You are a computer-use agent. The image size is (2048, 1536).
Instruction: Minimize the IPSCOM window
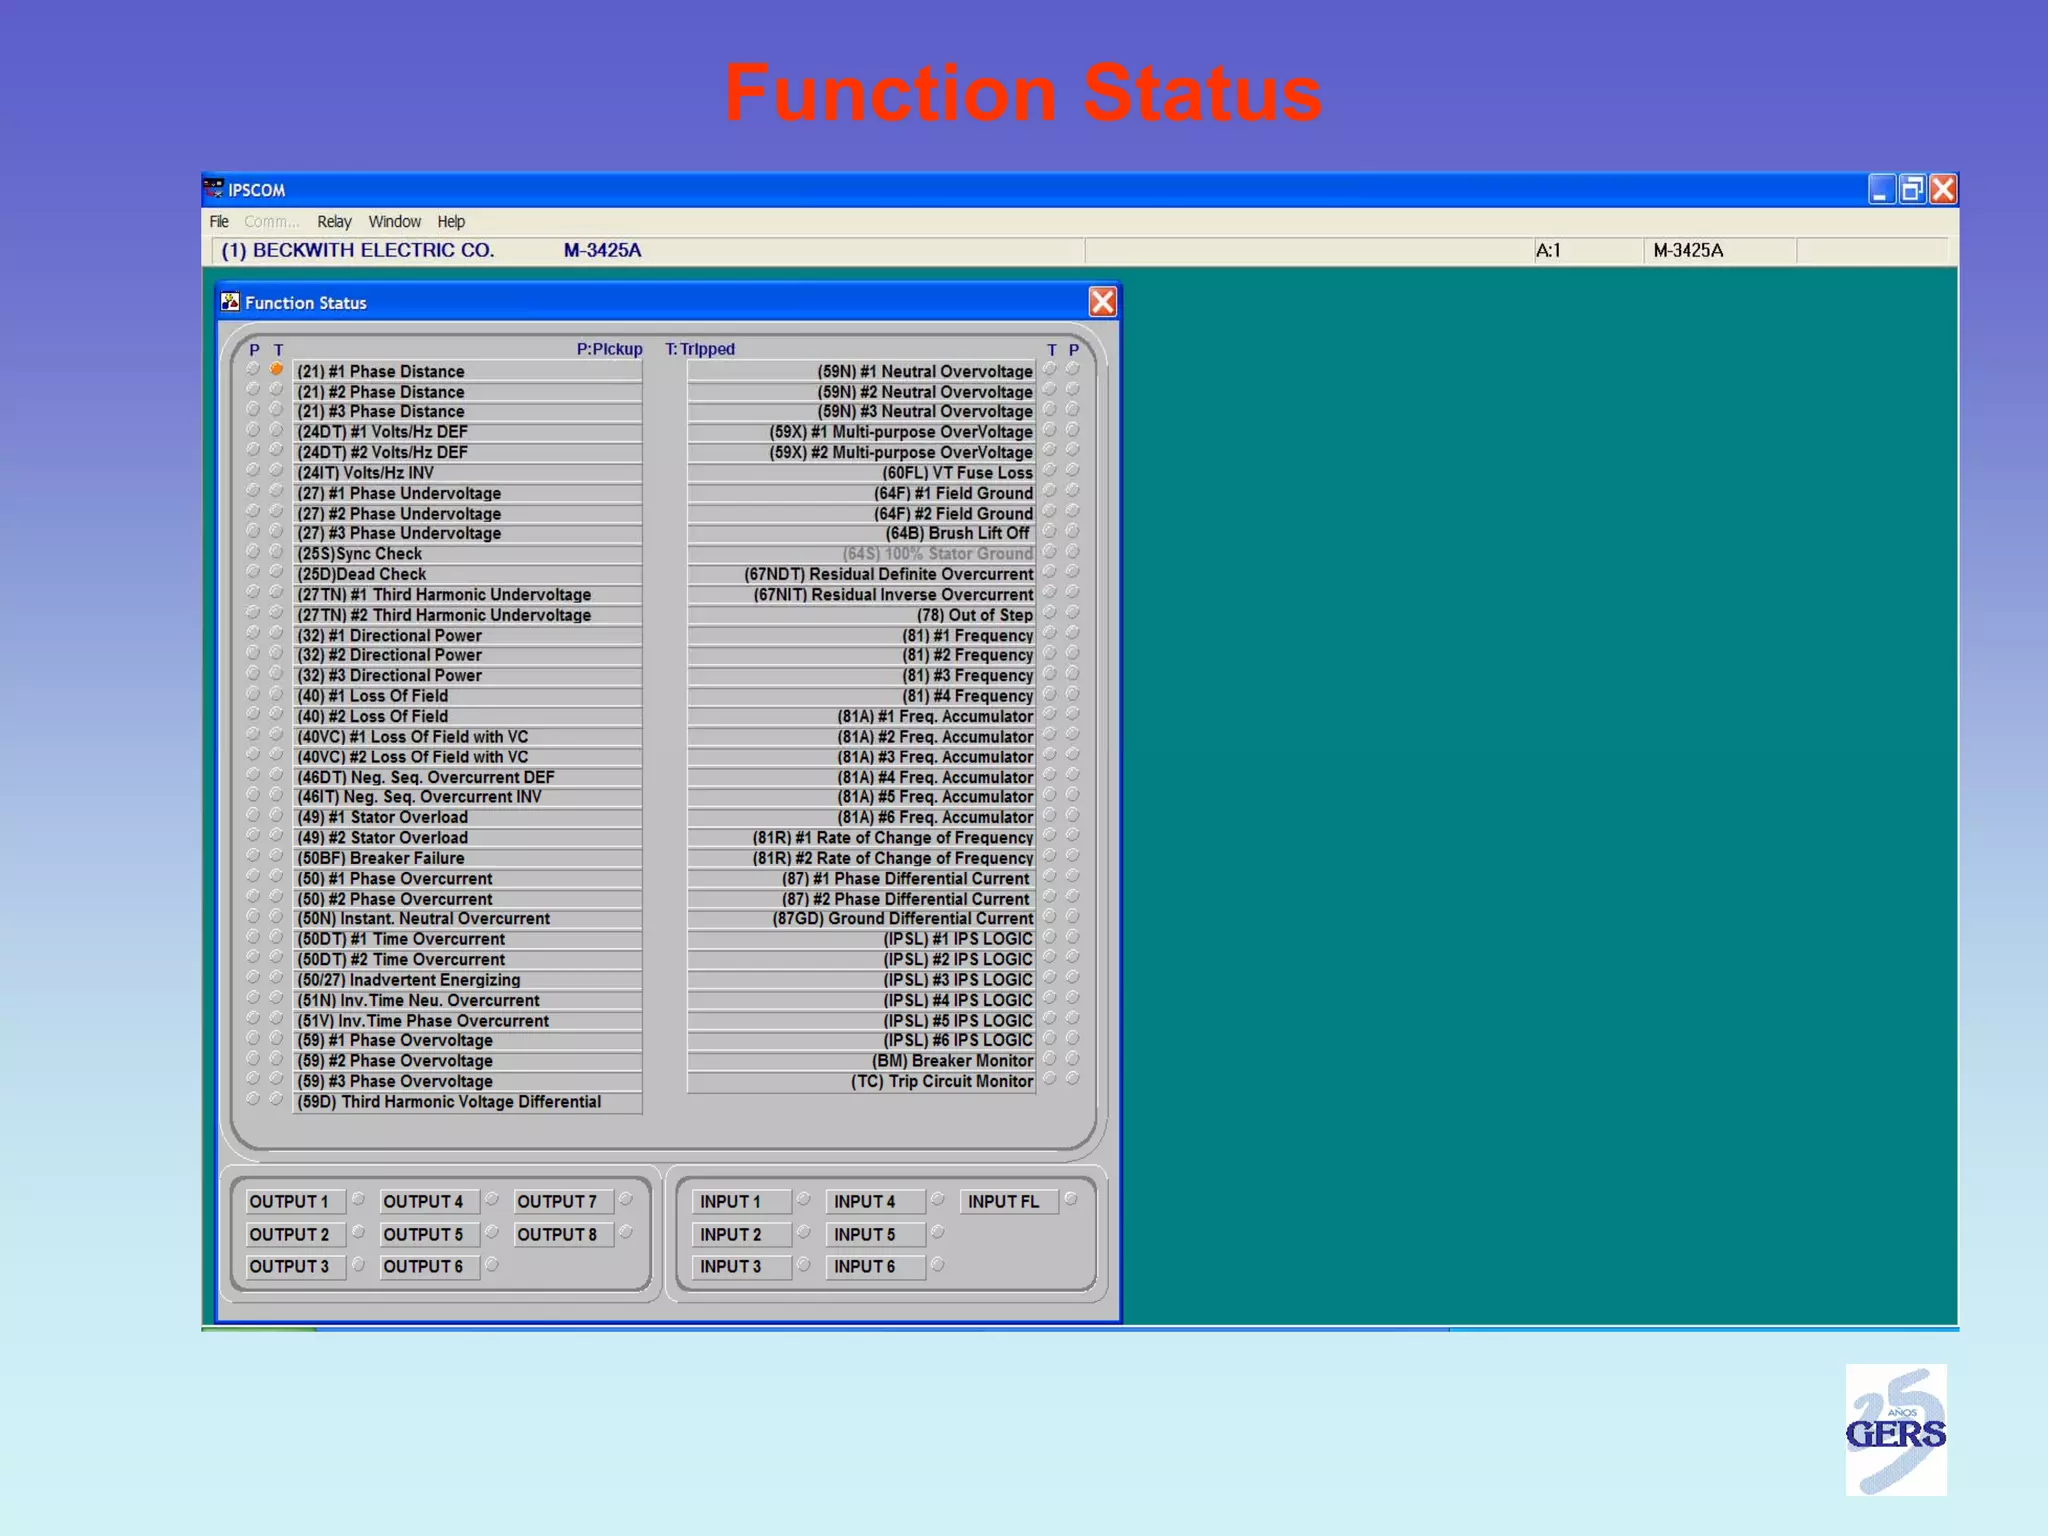tap(1881, 189)
